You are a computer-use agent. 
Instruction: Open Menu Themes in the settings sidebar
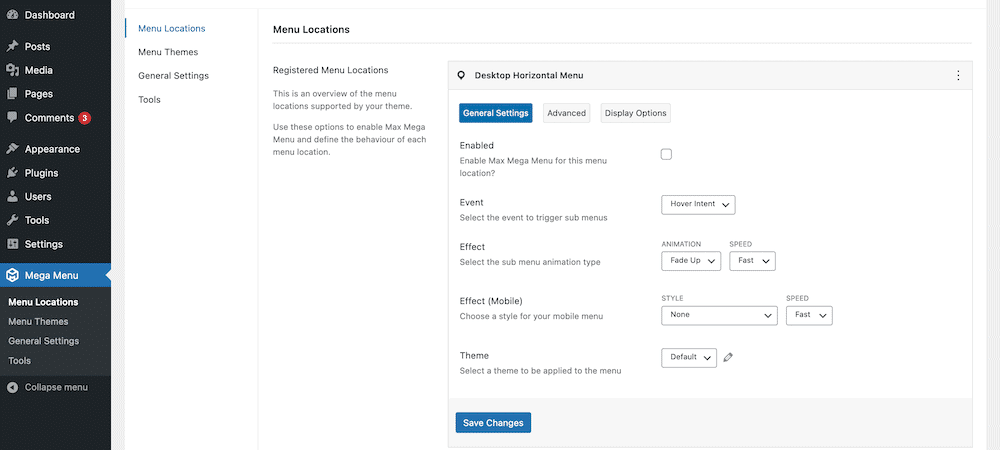pyautogui.click(x=168, y=52)
